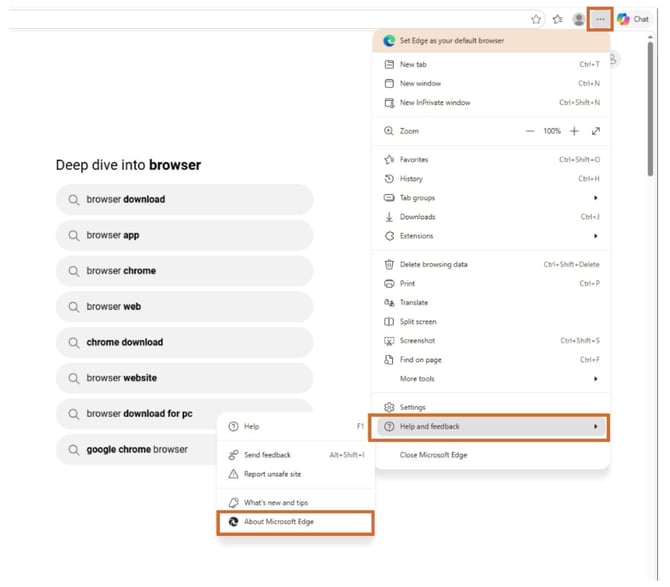Image resolution: width=670 pixels, height=587 pixels.
Task: Choose Delete browsing data
Action: 491,264
